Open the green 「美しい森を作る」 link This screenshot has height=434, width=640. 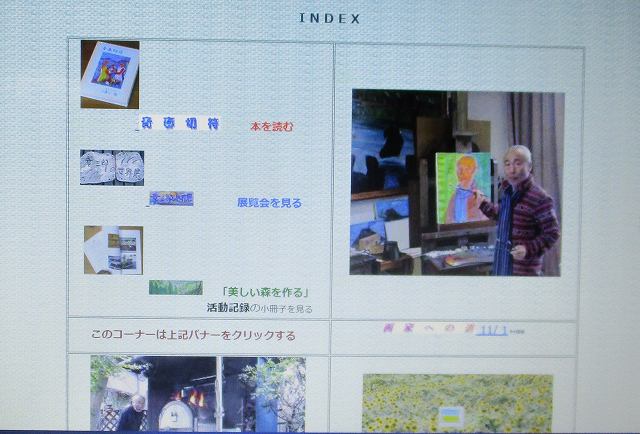(265, 293)
